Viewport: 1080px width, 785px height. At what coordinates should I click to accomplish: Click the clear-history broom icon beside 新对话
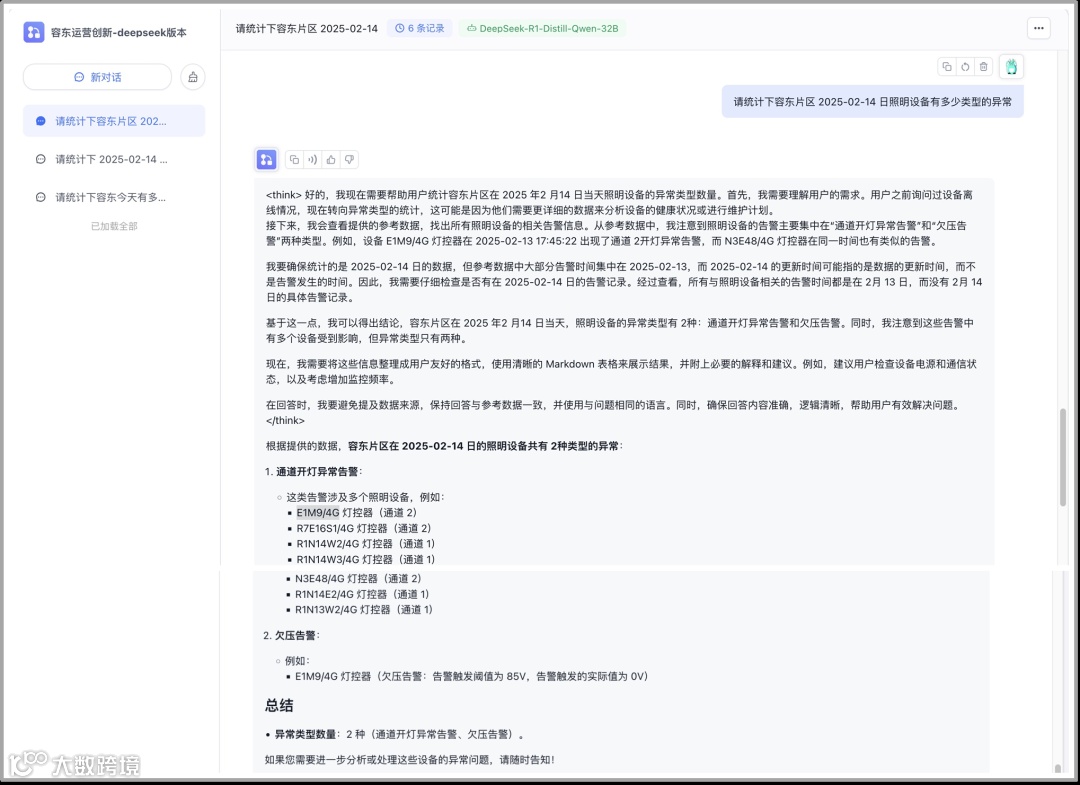(x=193, y=77)
